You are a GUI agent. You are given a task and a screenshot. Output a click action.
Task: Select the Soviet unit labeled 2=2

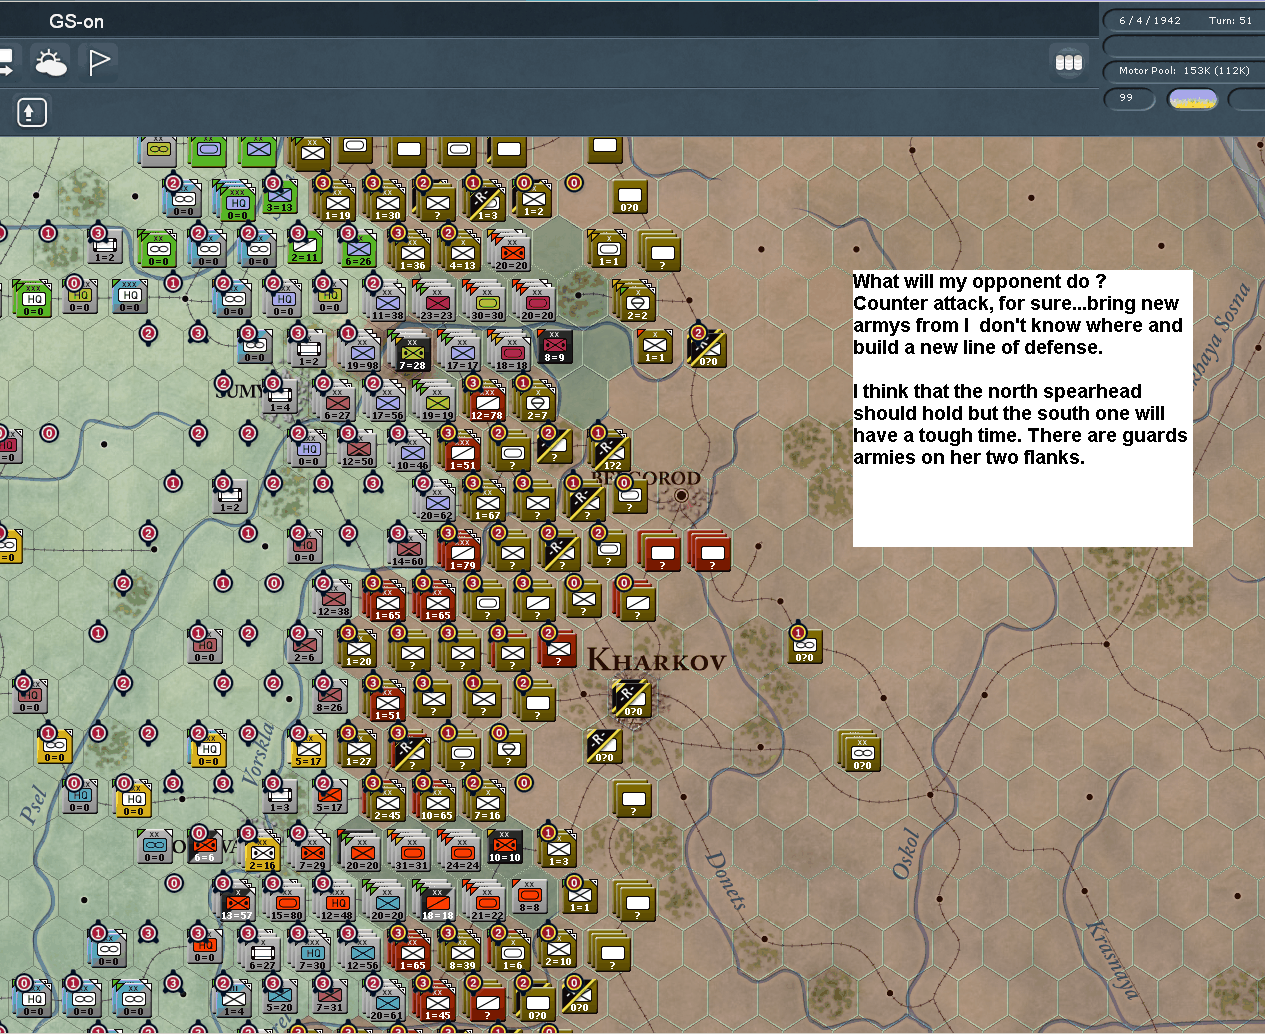(638, 303)
